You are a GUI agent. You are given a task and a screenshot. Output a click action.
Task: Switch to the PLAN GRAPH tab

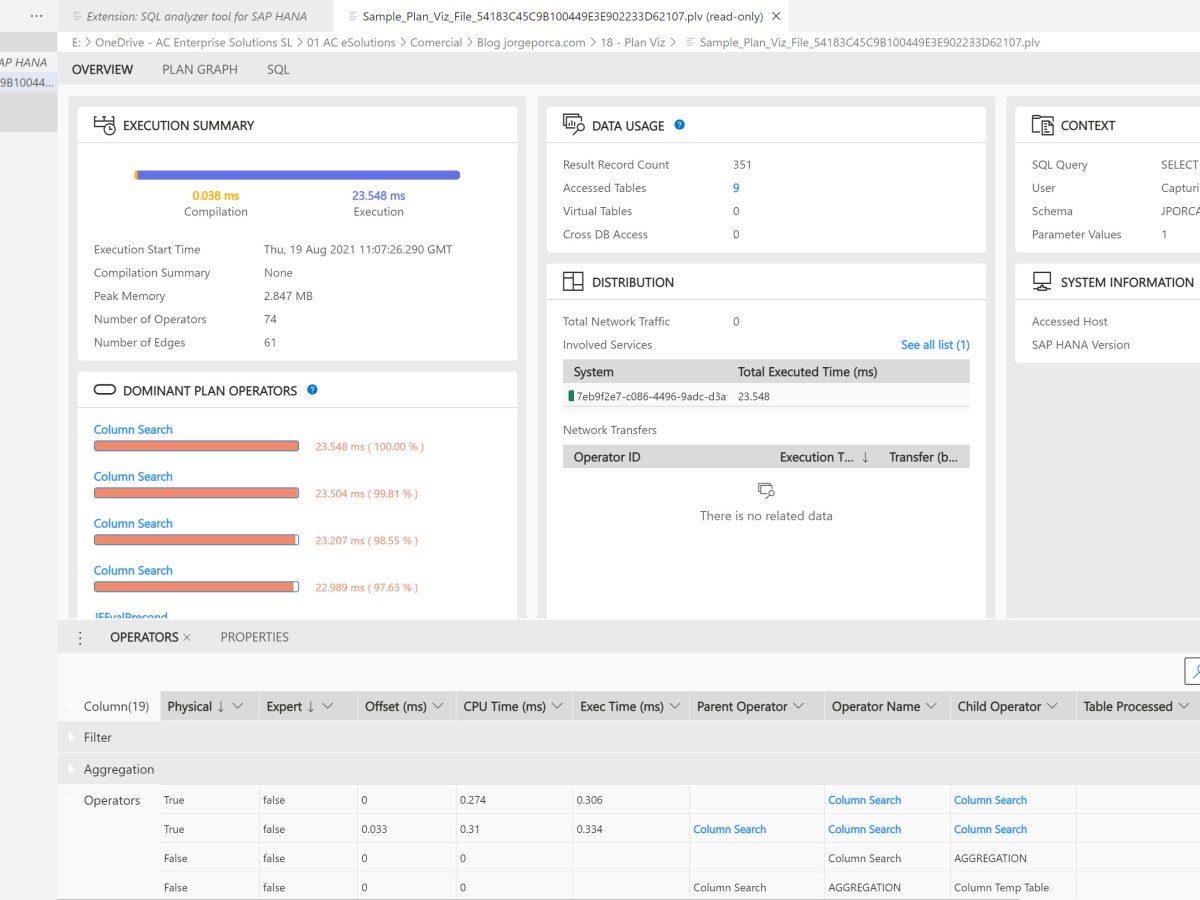198,69
